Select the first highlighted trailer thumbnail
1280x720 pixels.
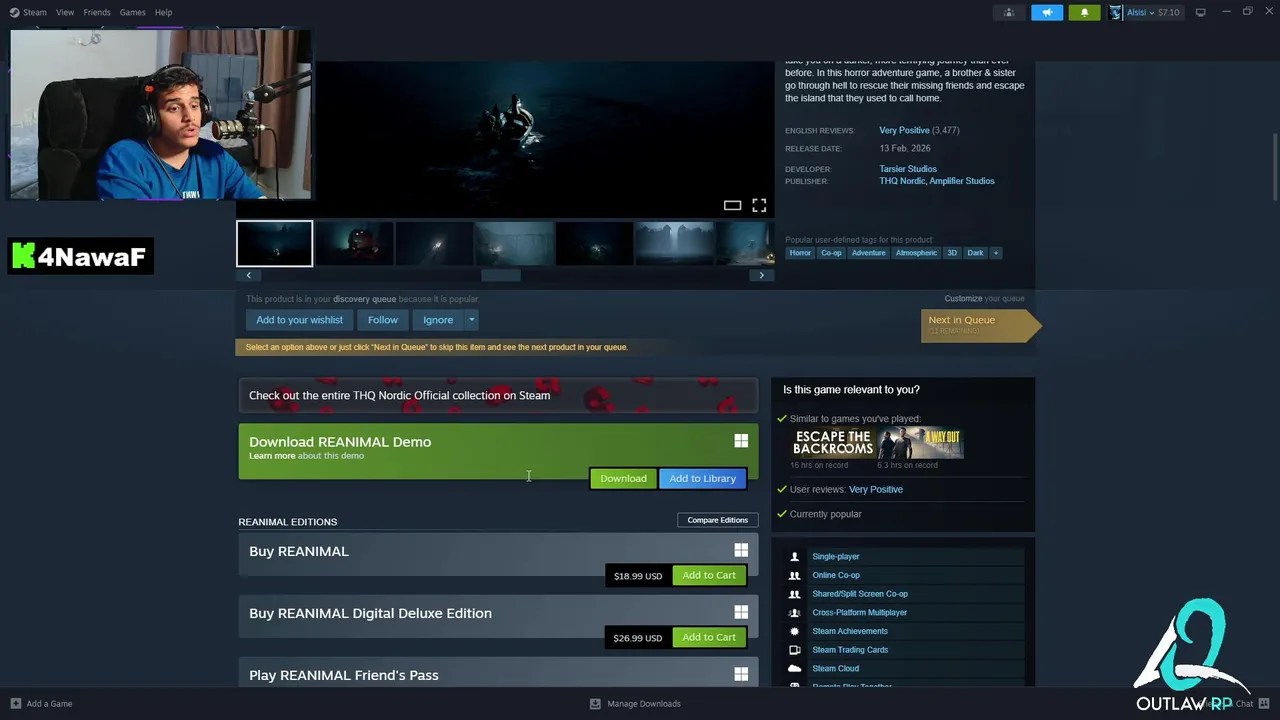click(x=274, y=244)
